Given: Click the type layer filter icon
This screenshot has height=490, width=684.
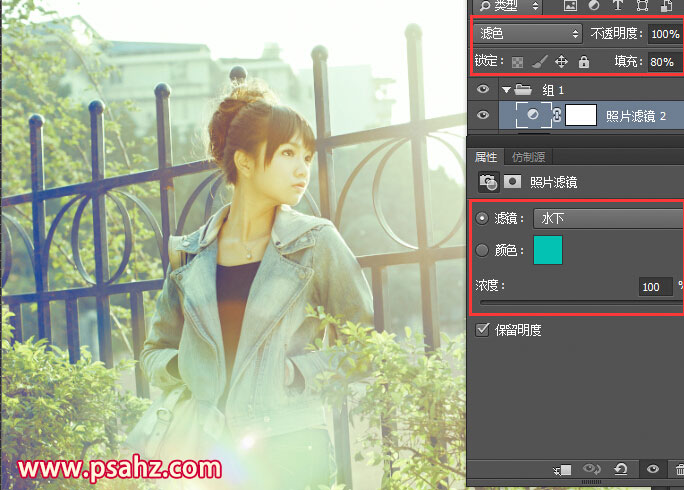Looking at the screenshot, I should tap(617, 6).
